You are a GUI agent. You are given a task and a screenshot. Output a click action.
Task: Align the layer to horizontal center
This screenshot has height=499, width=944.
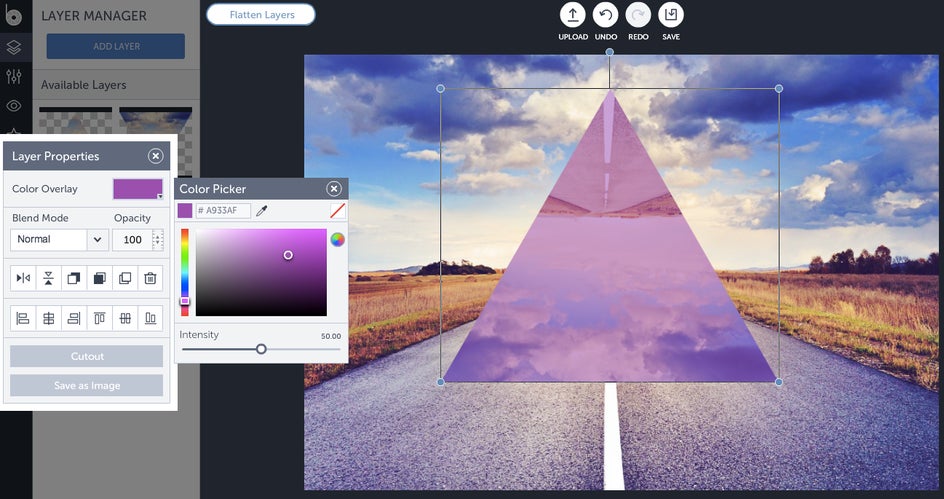click(48, 318)
